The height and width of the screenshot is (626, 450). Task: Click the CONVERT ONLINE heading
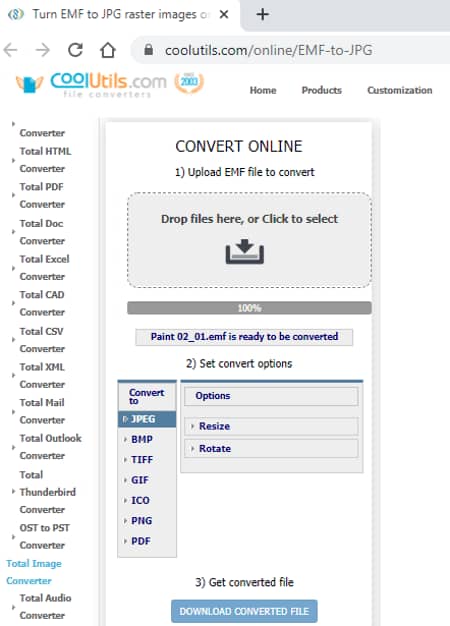tap(239, 147)
